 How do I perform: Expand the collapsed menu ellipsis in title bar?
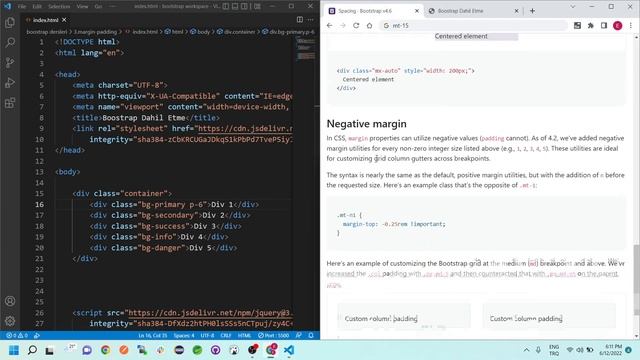coord(113,7)
